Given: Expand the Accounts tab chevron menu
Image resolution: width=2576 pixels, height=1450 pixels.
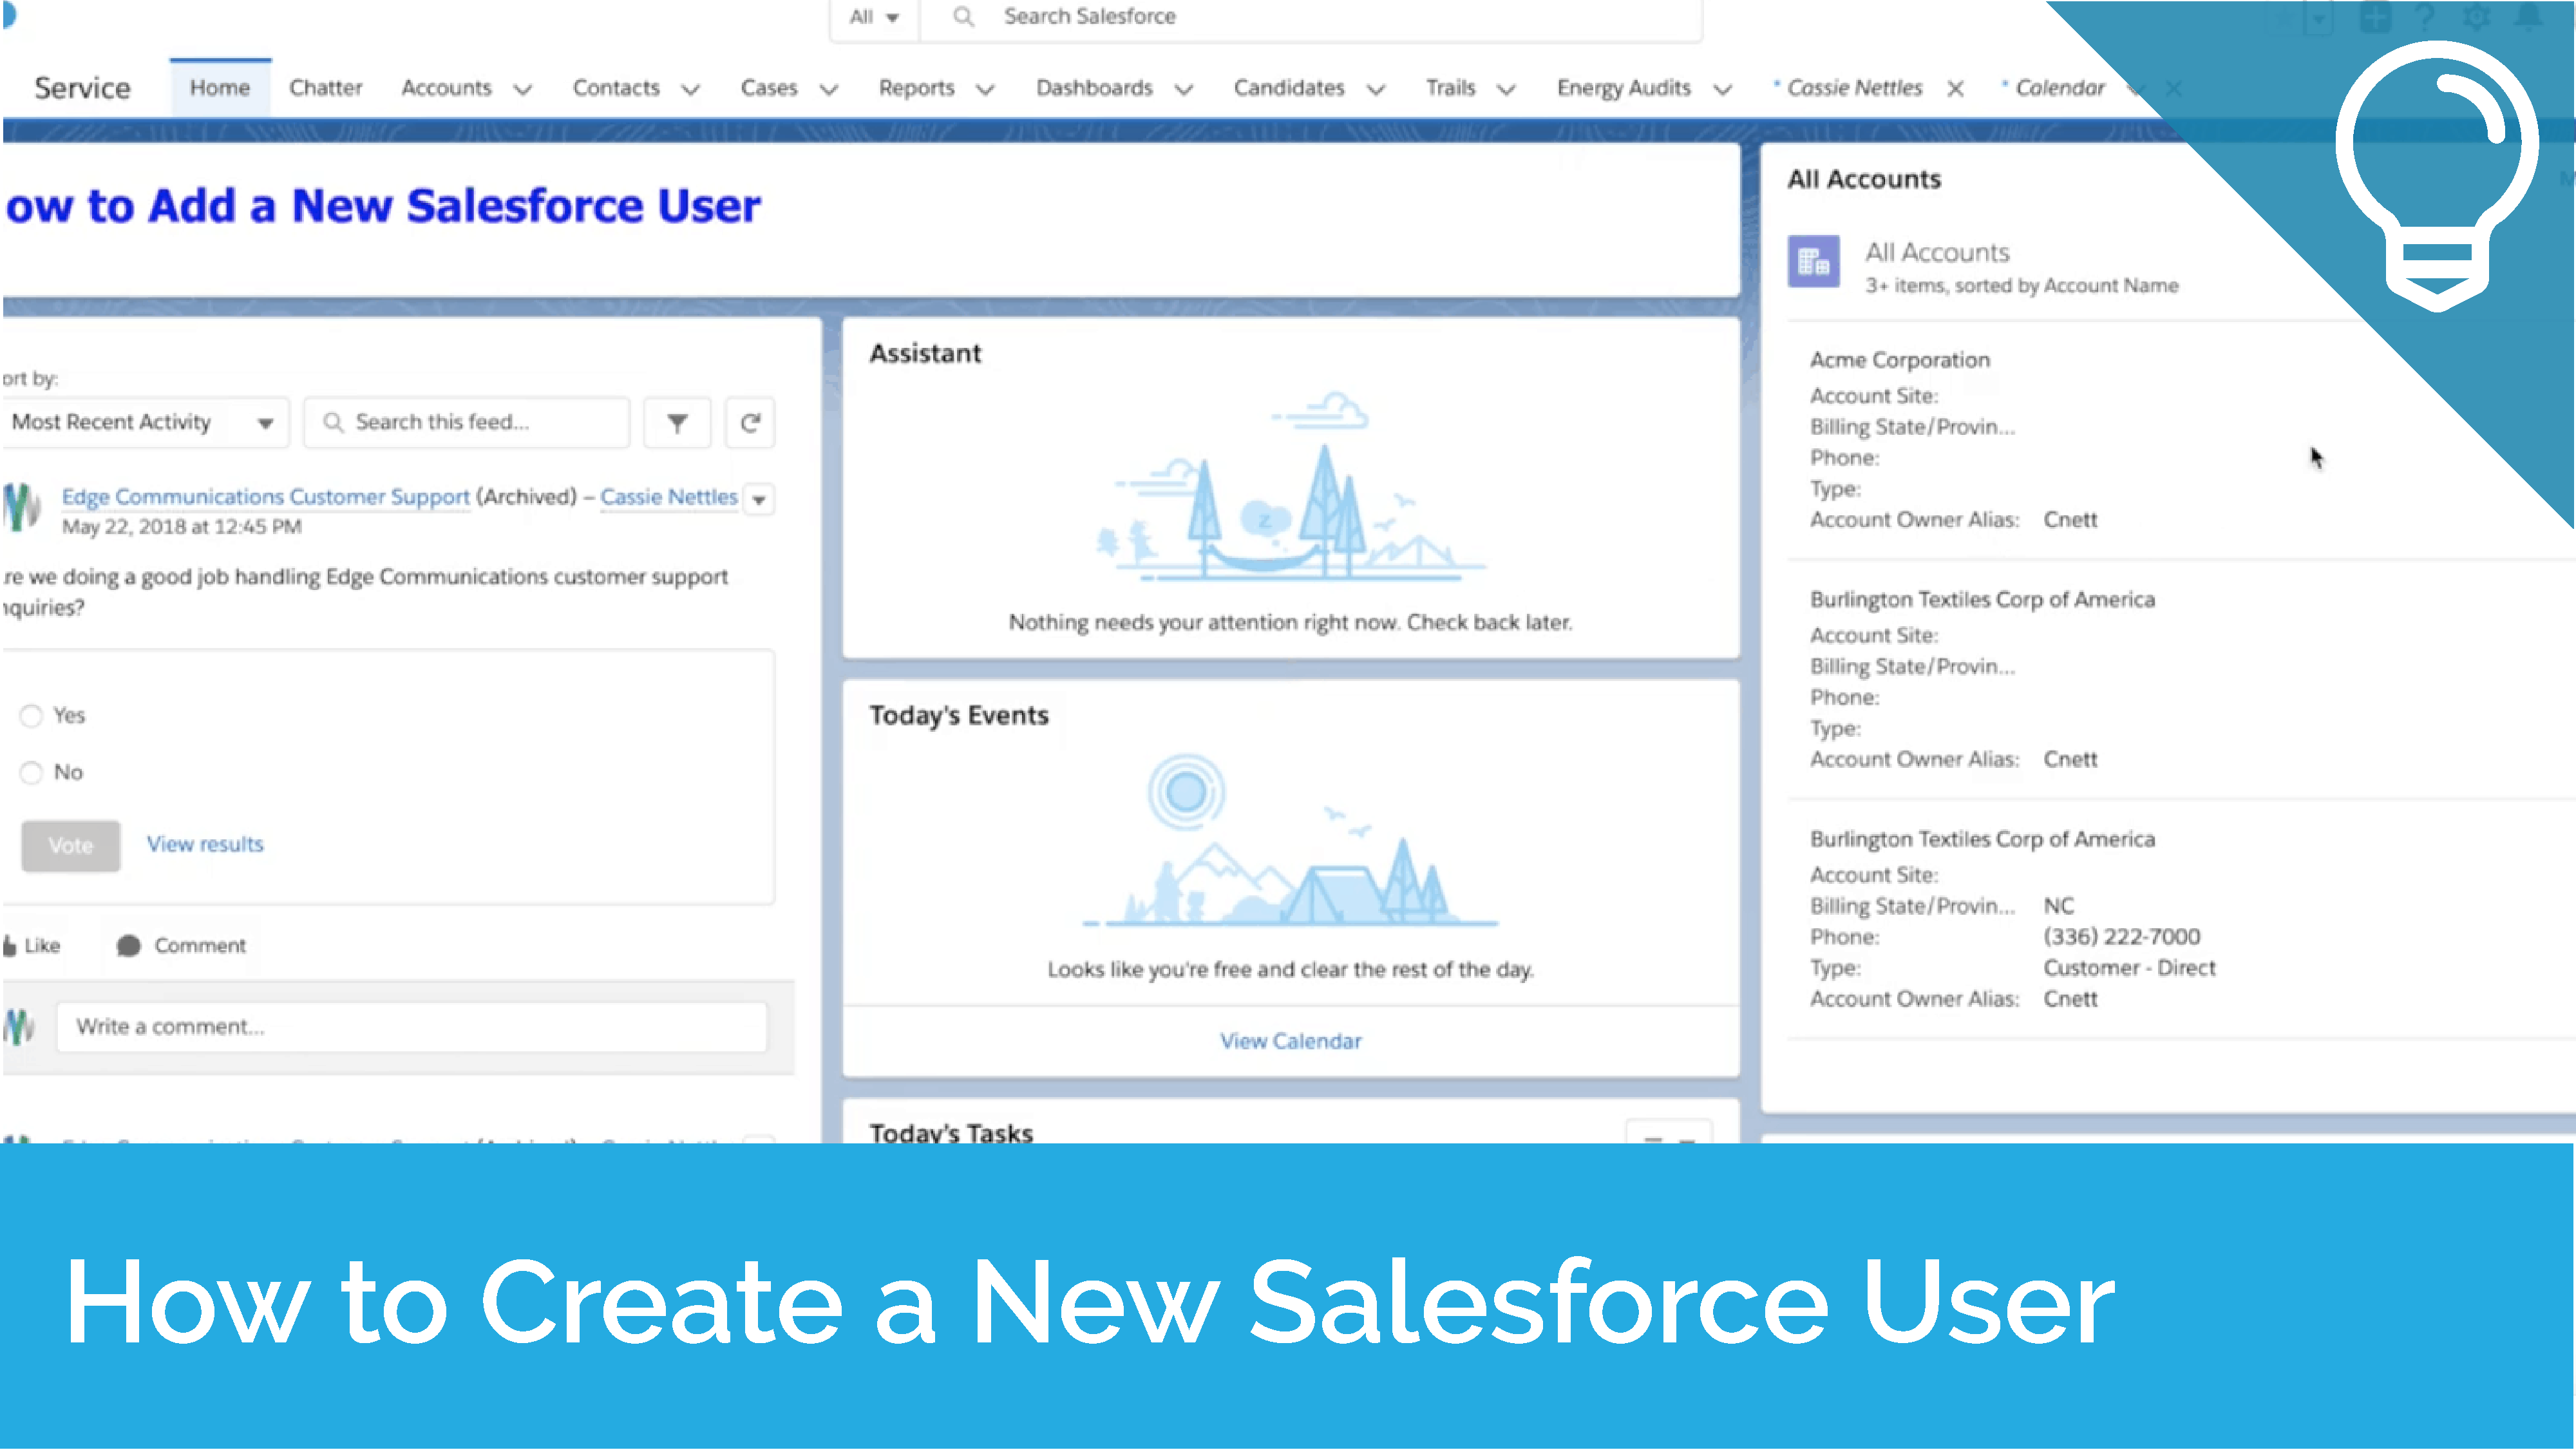Looking at the screenshot, I should point(522,89).
